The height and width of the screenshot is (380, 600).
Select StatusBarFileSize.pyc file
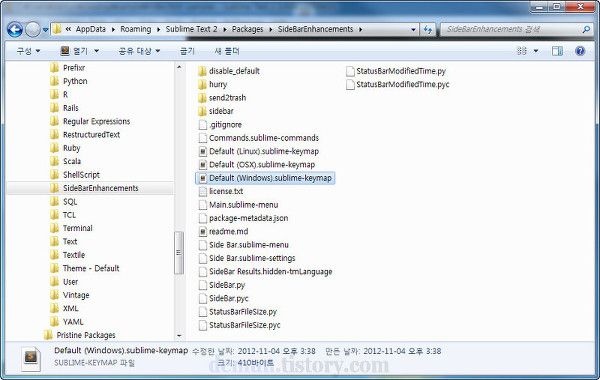click(245, 325)
